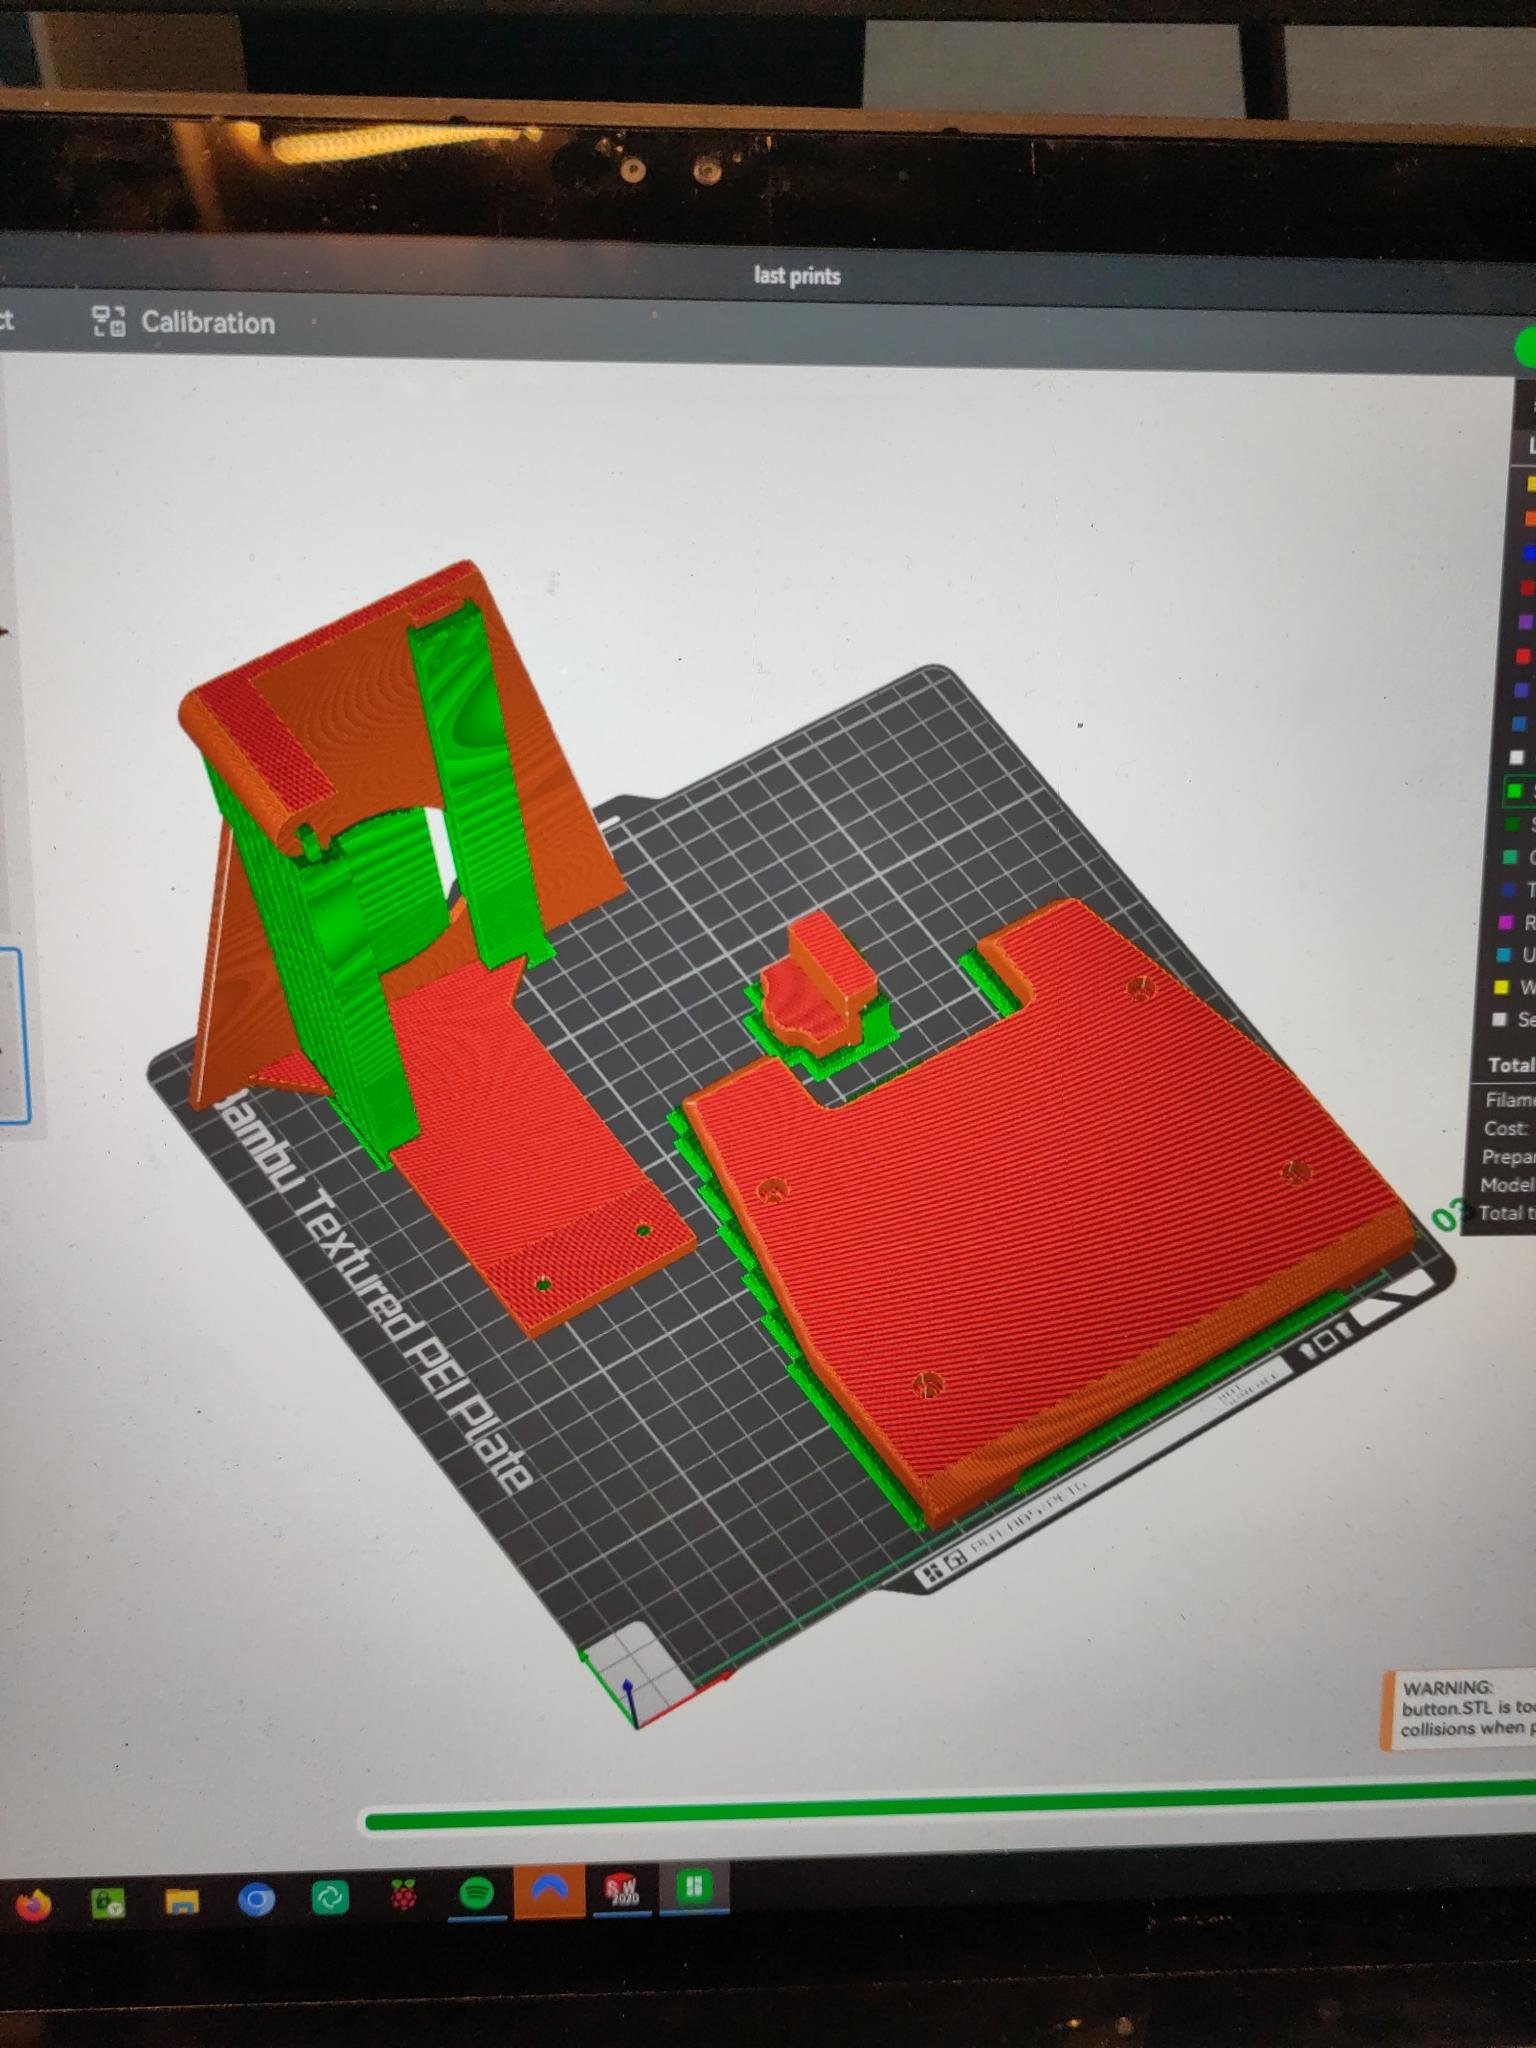Image resolution: width=1536 pixels, height=2048 pixels.
Task: Switch to Spotify in the taskbar
Action: pyautogui.click(x=477, y=1893)
